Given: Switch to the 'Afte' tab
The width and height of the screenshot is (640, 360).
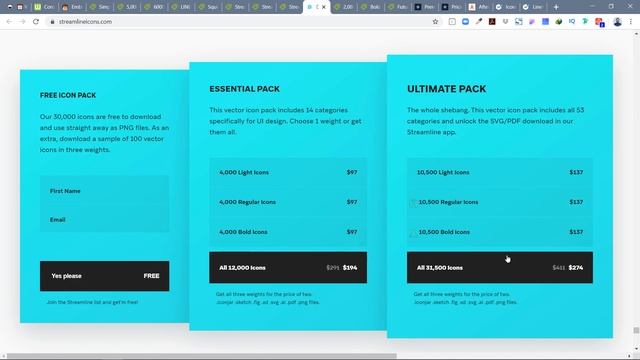Looking at the screenshot, I should 479,7.
